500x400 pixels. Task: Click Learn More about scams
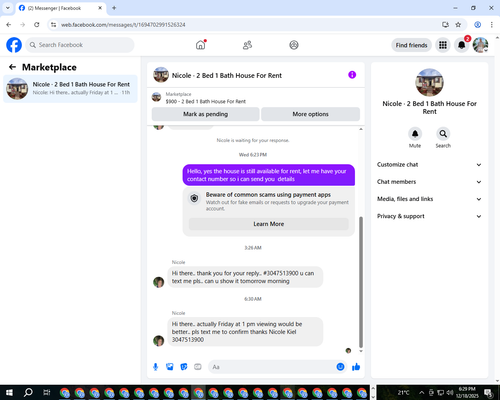[269, 224]
